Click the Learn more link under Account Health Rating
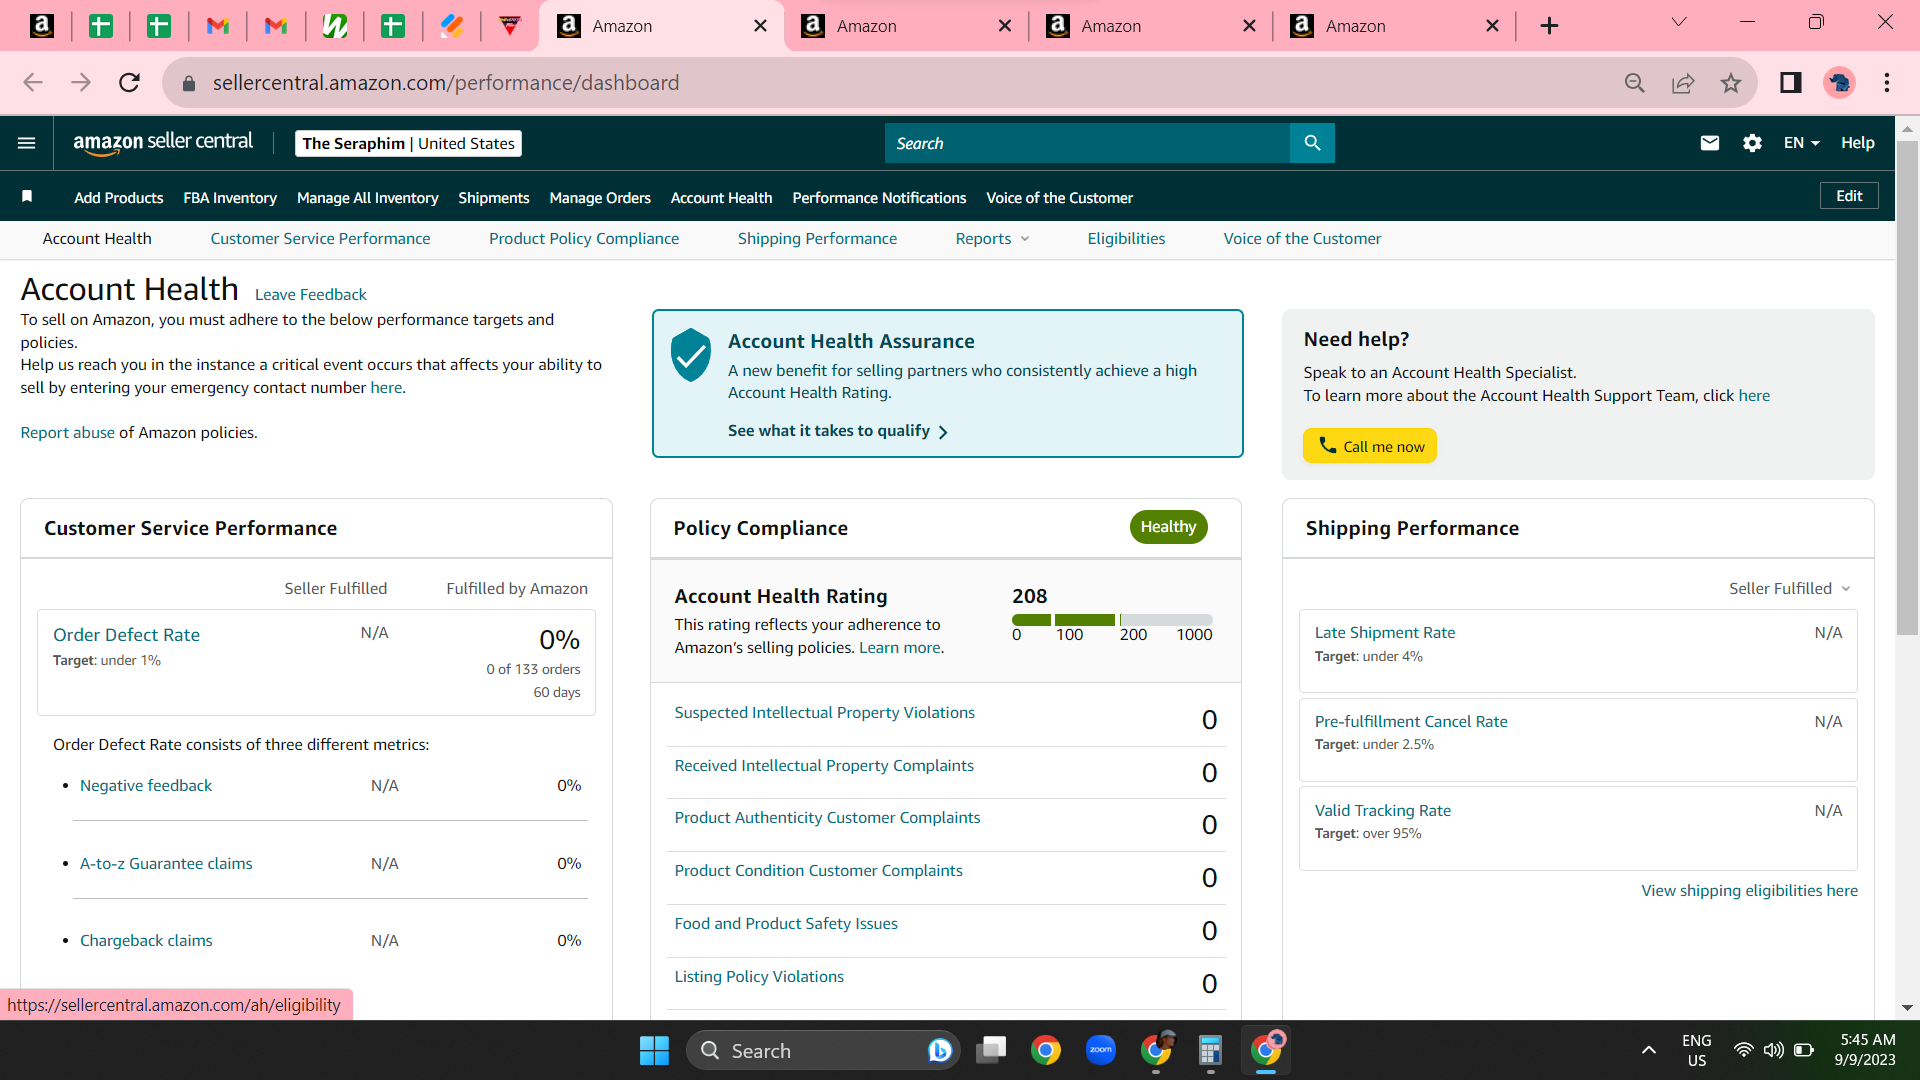 899,648
